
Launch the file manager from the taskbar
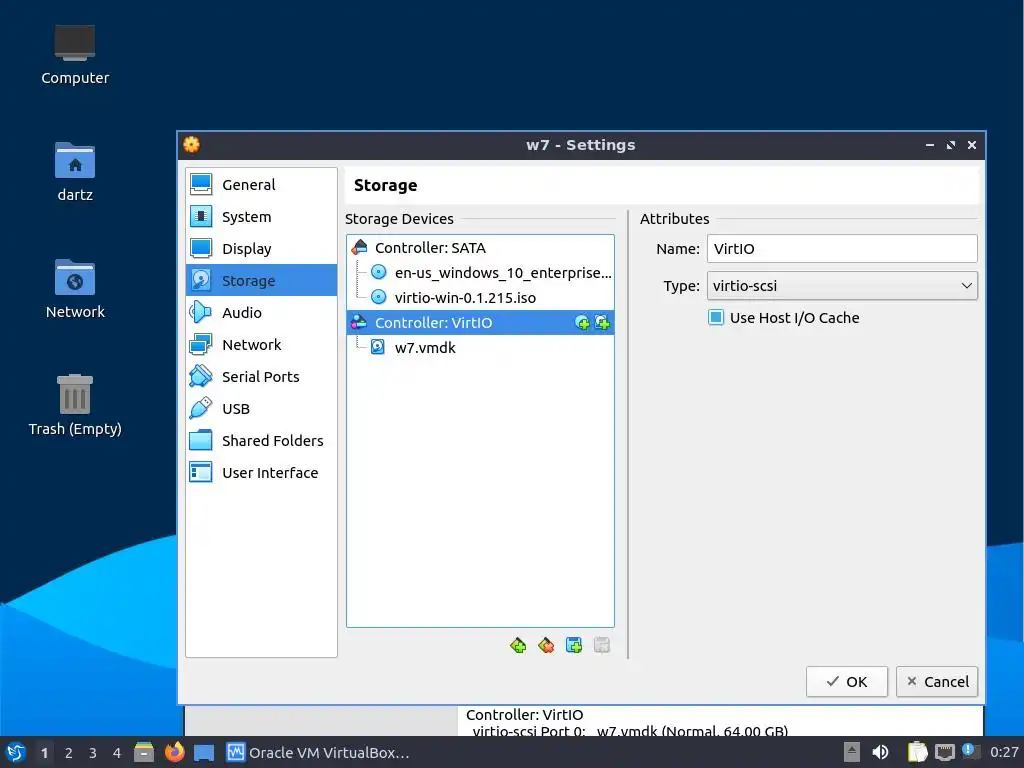[144, 752]
